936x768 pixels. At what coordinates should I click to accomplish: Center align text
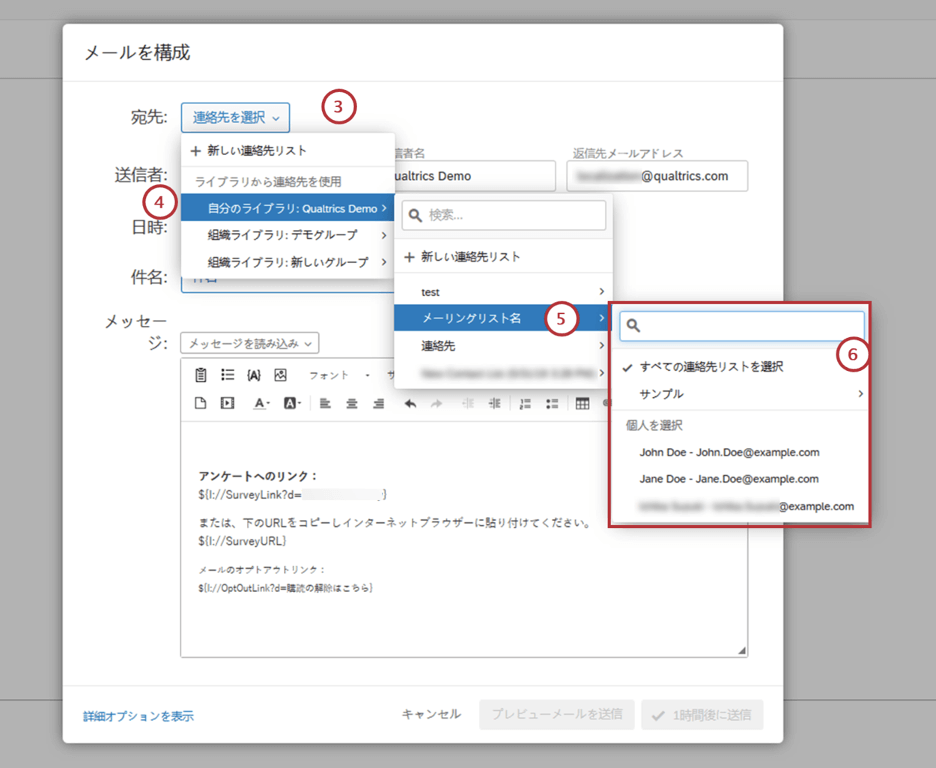(352, 404)
